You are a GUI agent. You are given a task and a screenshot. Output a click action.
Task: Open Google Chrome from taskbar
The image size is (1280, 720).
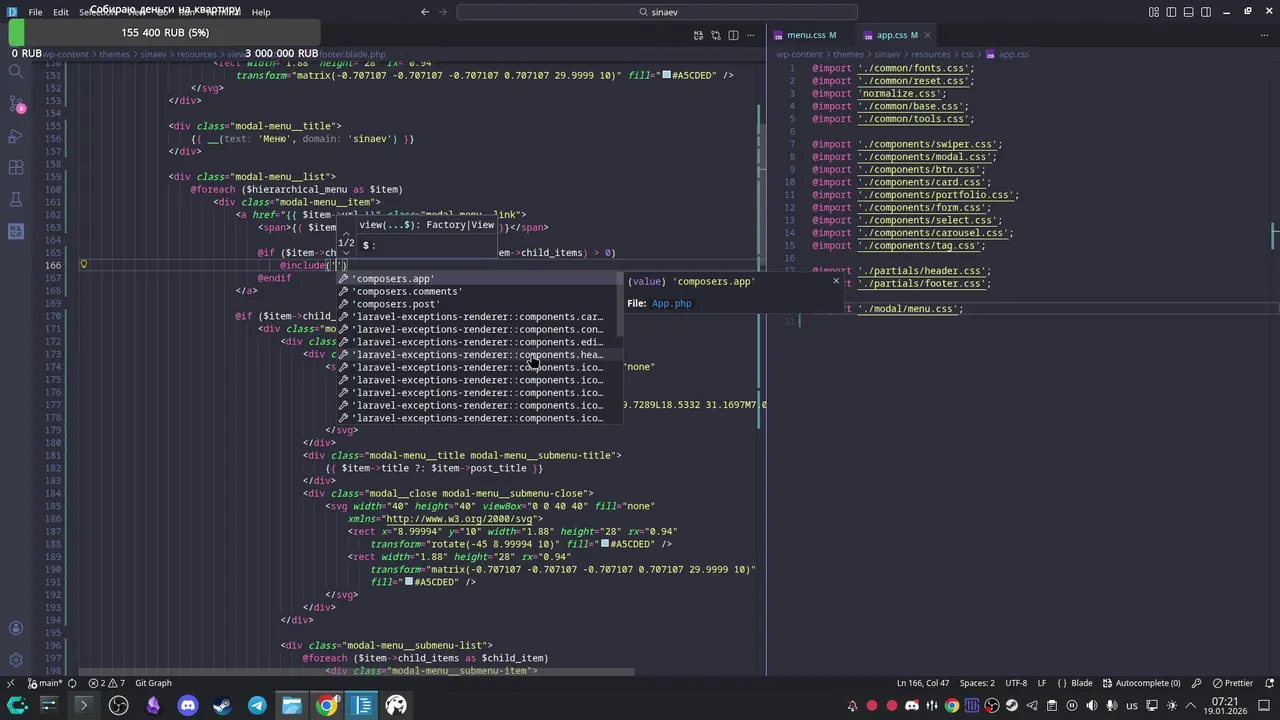327,705
